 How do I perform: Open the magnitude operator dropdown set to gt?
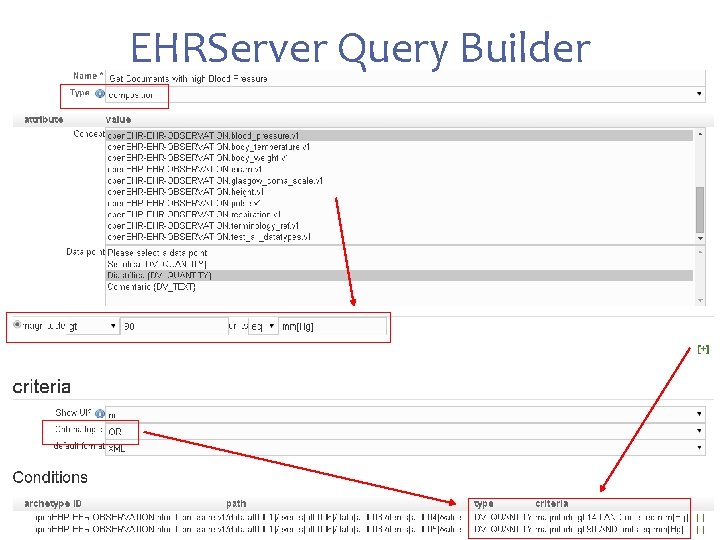click(92, 326)
